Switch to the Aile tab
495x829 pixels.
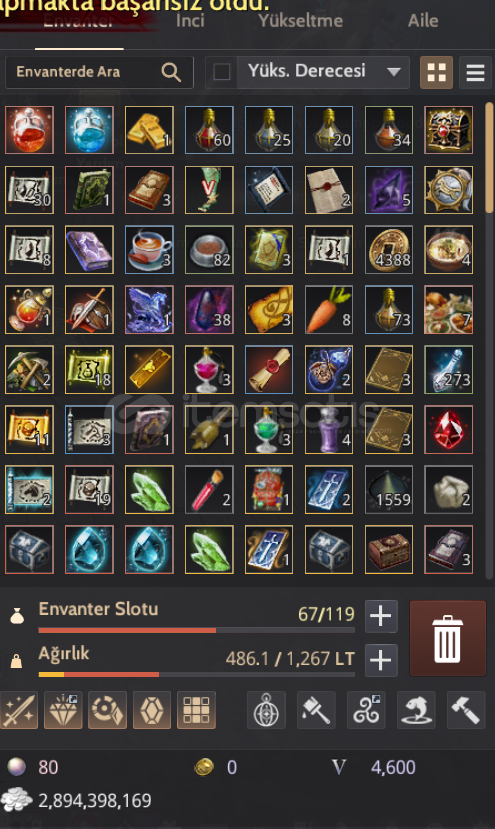point(423,21)
